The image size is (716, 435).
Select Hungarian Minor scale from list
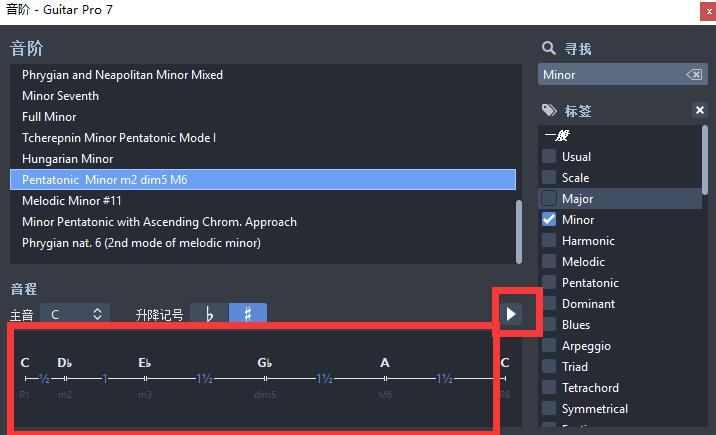[x=68, y=159]
